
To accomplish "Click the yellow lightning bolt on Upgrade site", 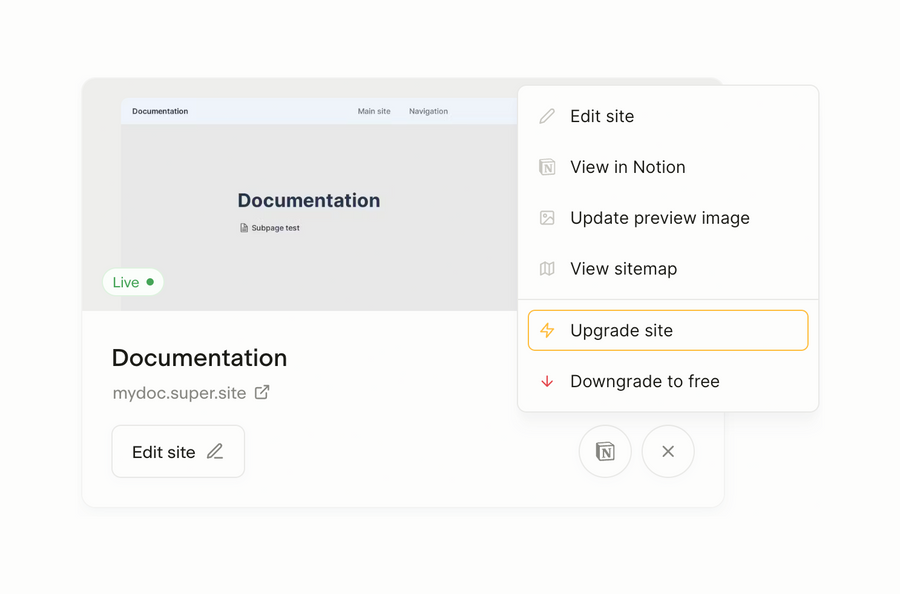I will (547, 330).
